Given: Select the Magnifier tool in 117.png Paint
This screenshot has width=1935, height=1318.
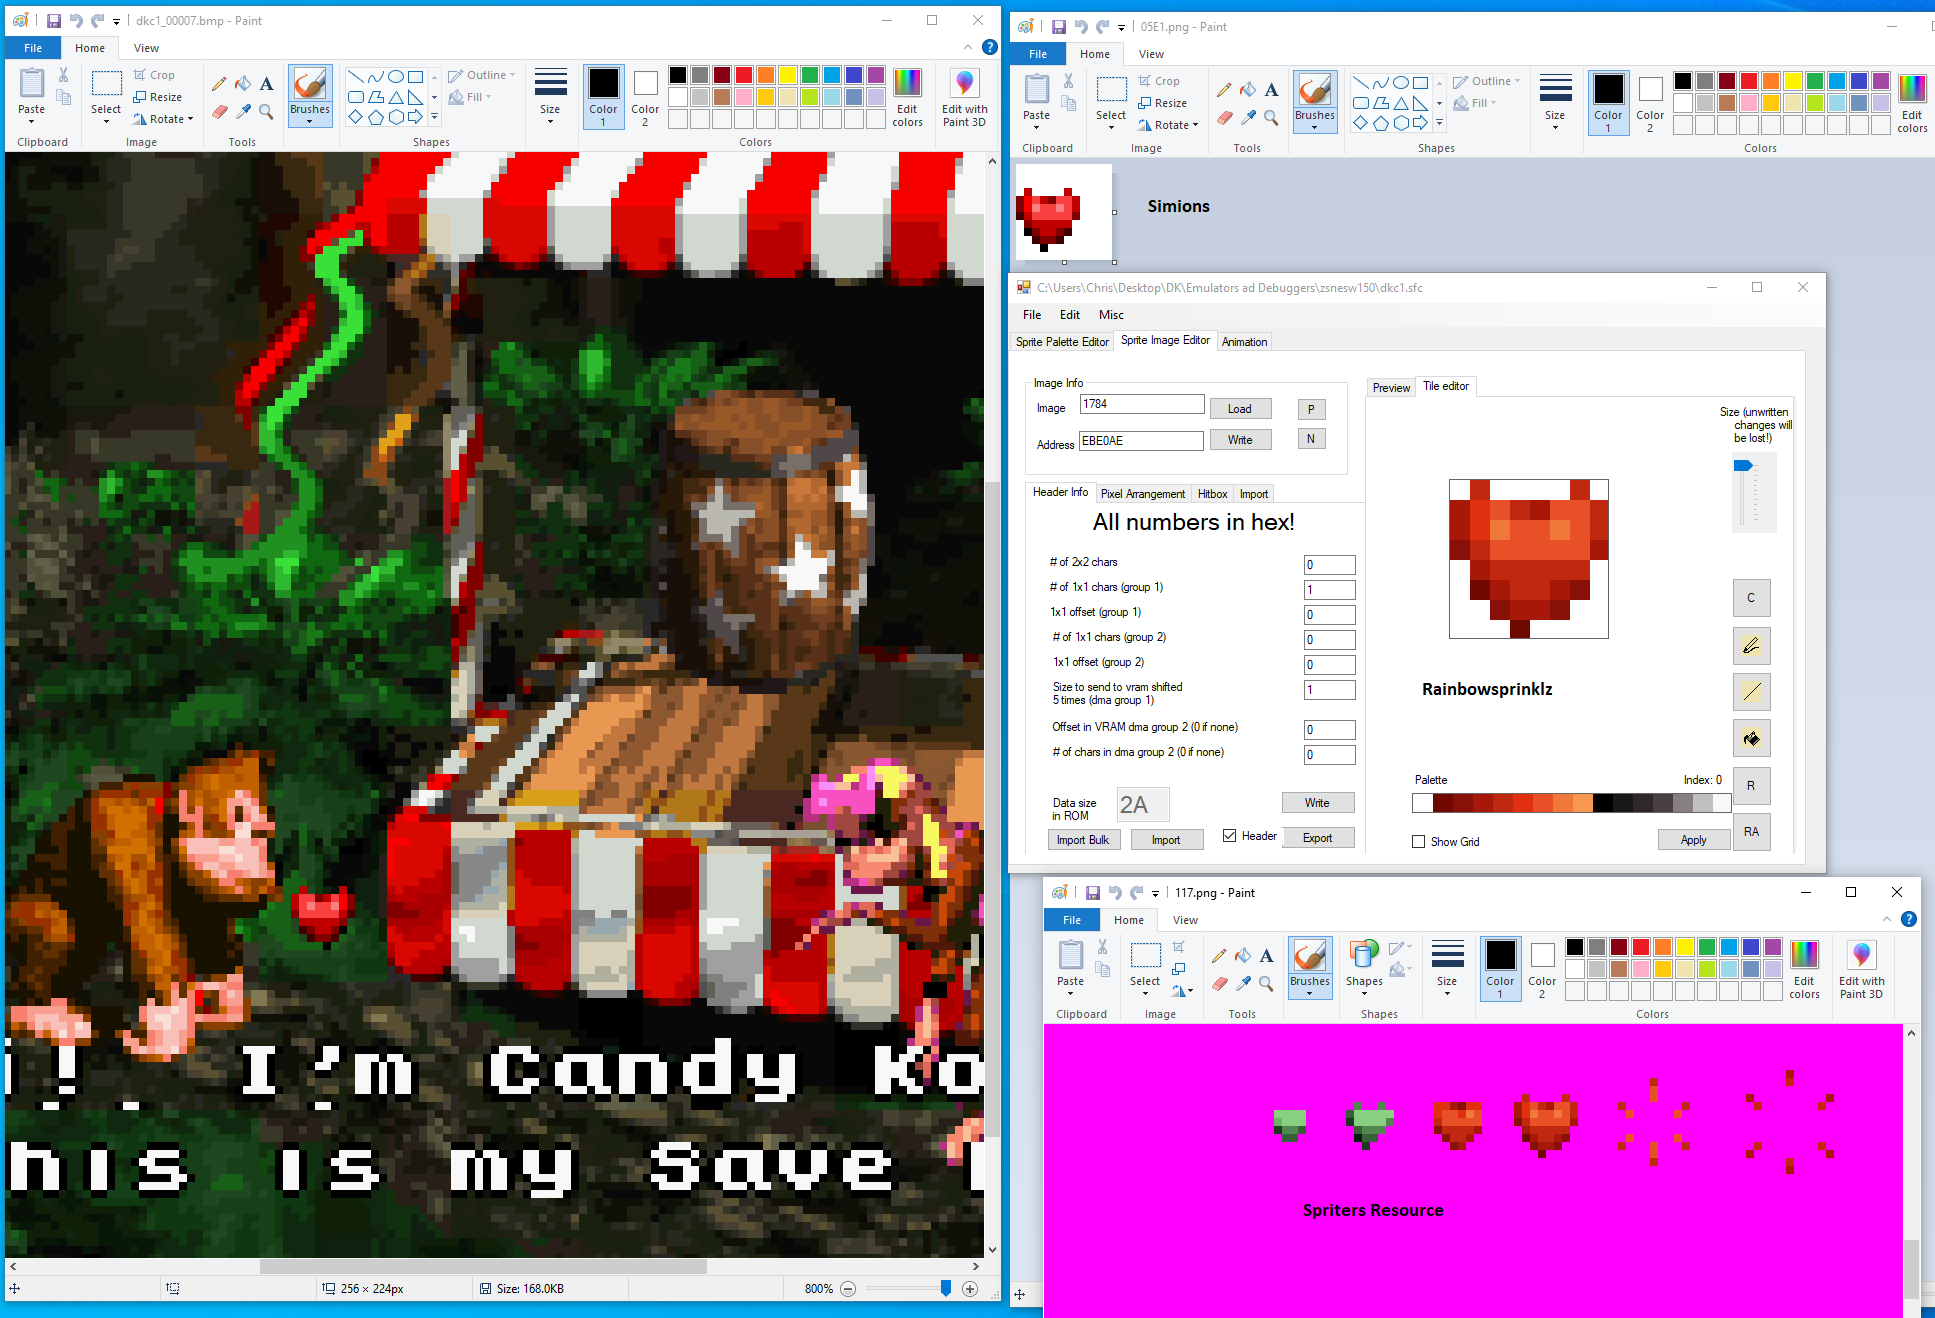Looking at the screenshot, I should 1266,983.
